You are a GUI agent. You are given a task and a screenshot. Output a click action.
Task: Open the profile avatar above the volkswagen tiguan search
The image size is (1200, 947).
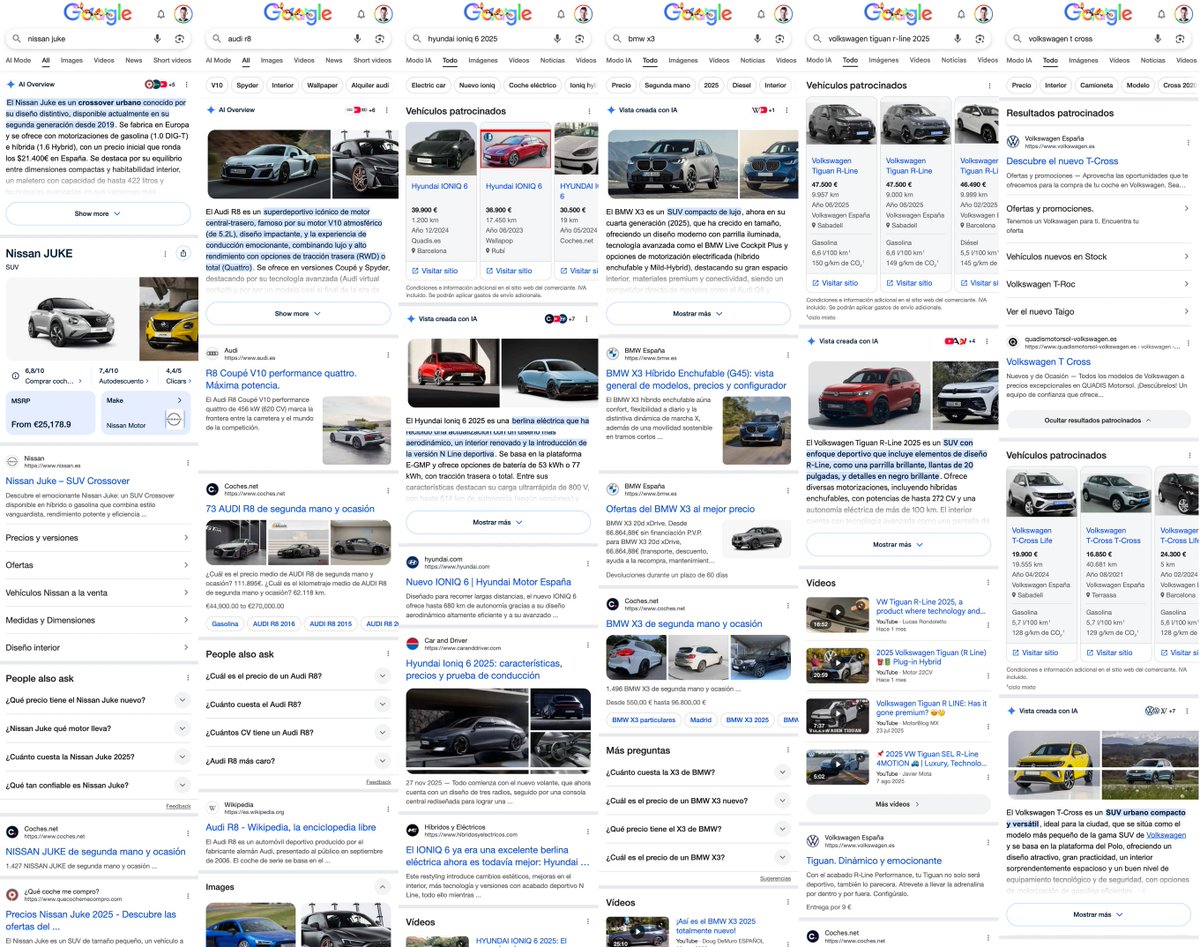pos(984,13)
